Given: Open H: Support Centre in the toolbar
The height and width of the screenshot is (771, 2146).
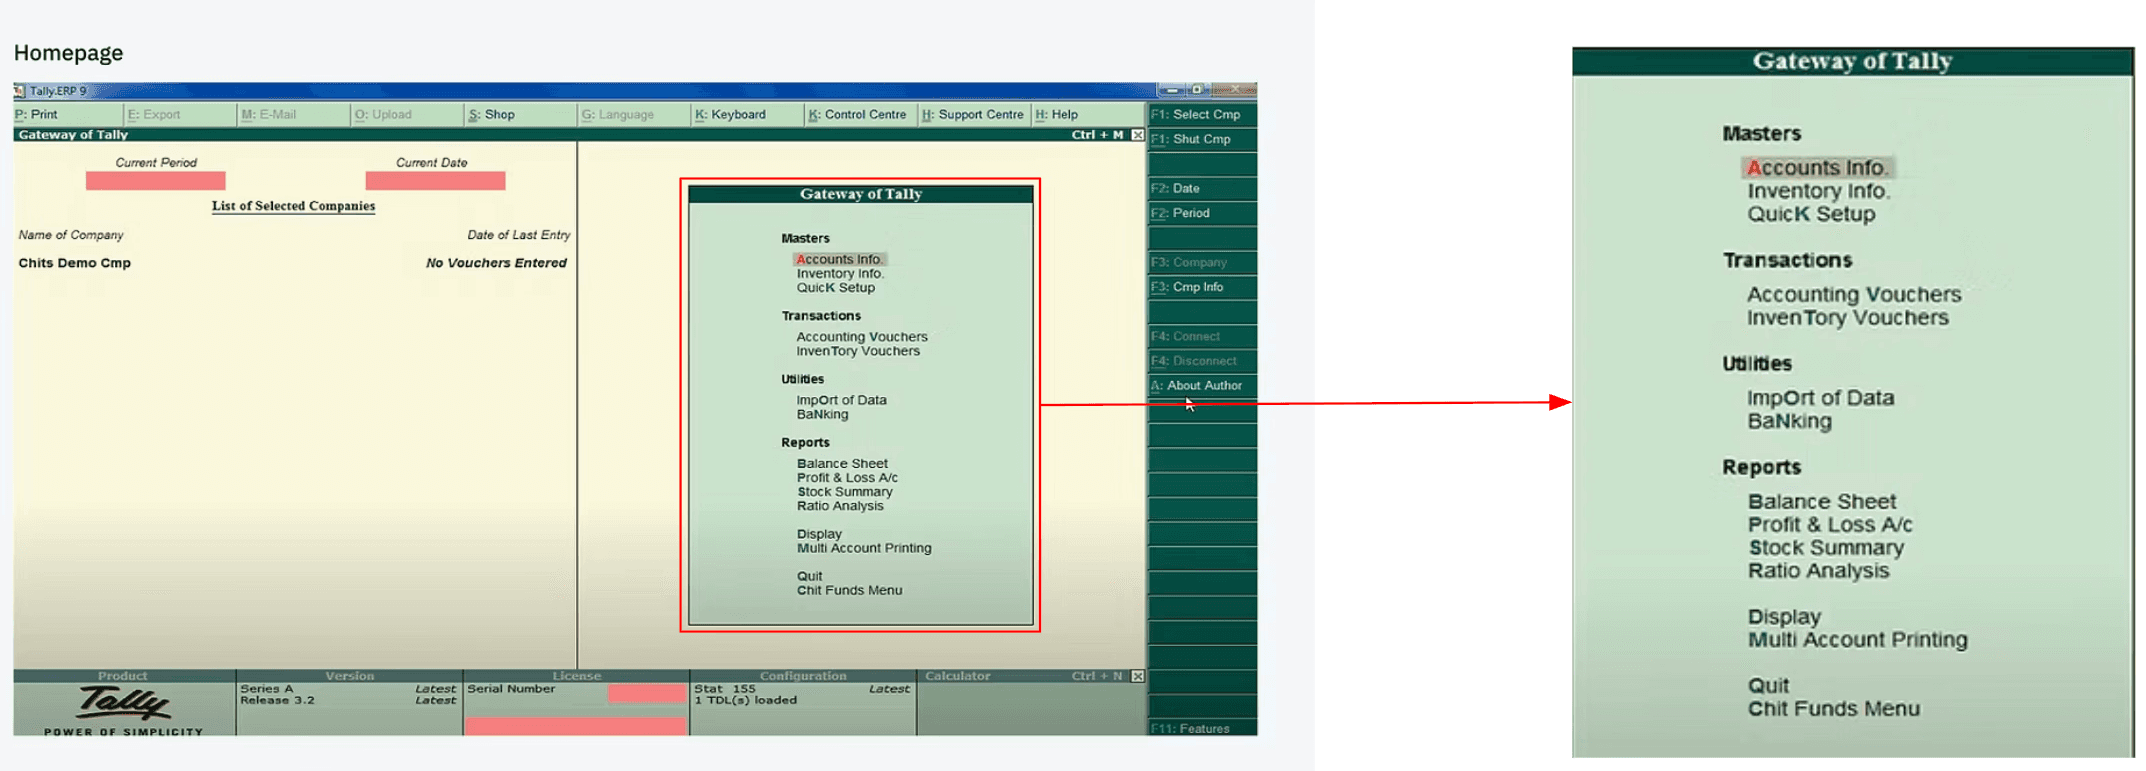Looking at the screenshot, I should click(973, 115).
